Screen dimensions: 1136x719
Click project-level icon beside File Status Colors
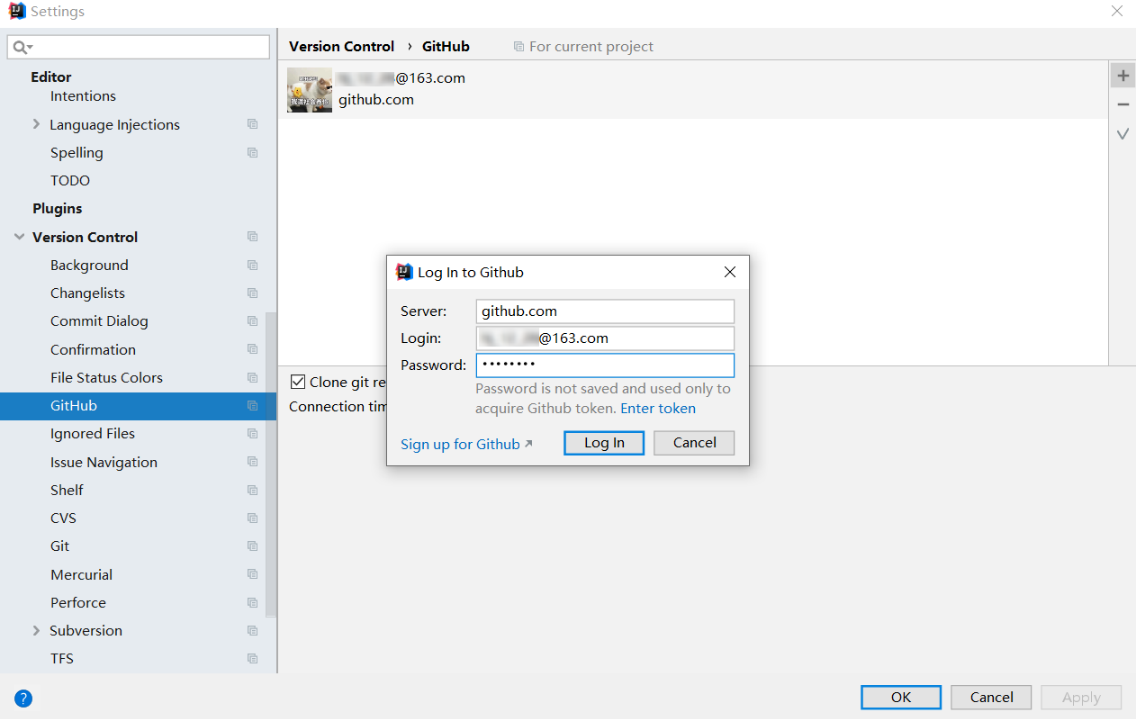pos(252,377)
